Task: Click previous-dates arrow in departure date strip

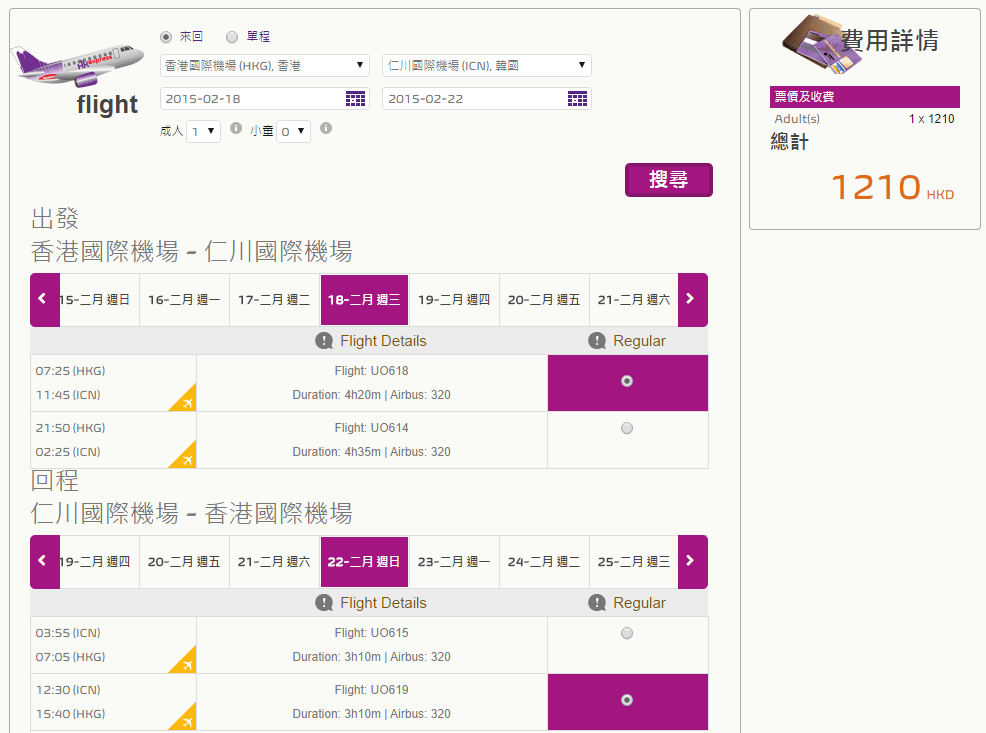Action: [43, 299]
